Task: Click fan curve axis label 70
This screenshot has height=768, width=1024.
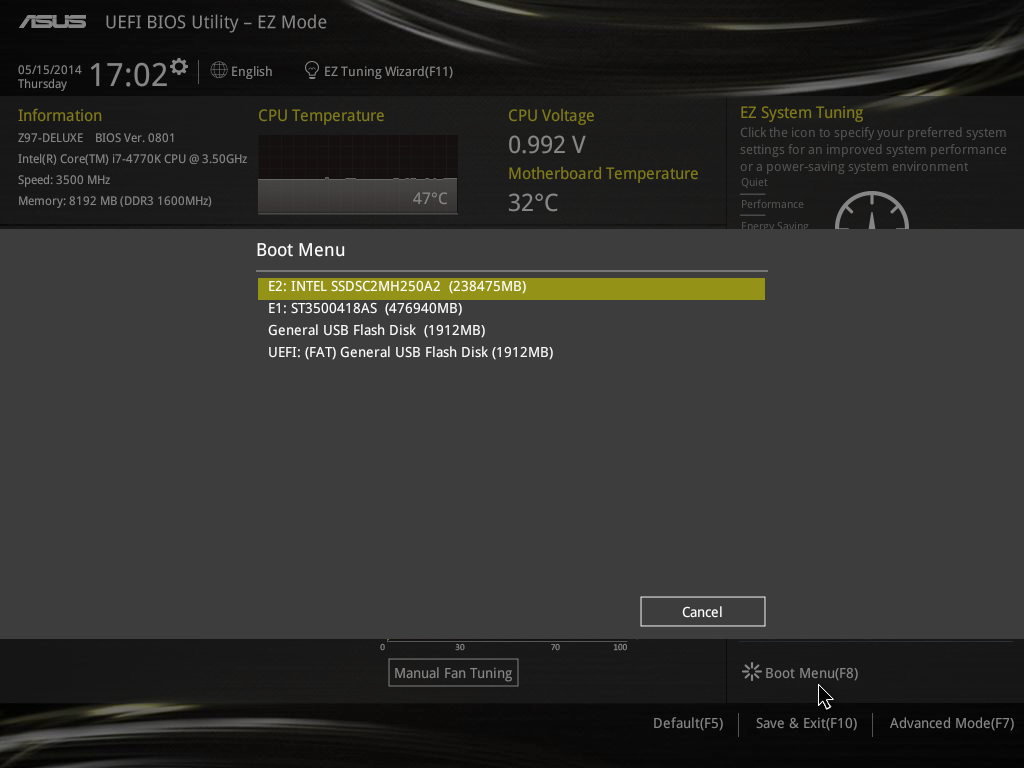Action: pyautogui.click(x=555, y=647)
